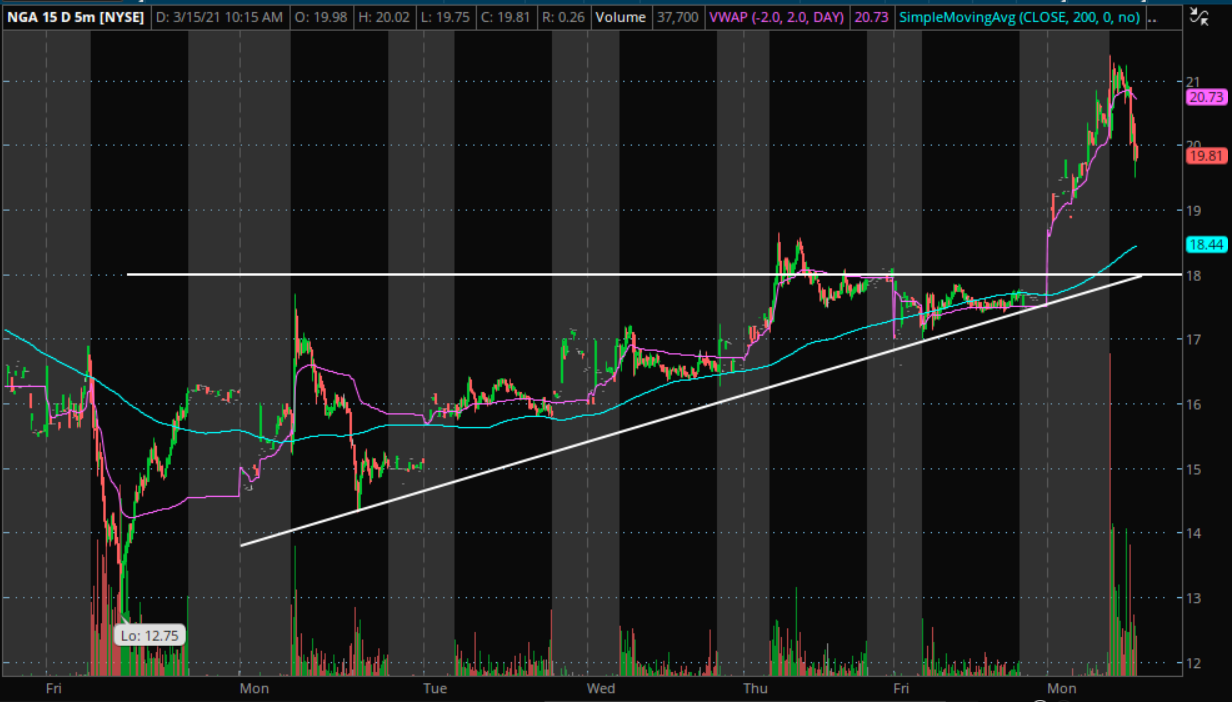The width and height of the screenshot is (1232, 702).
Task: Click the Tue label on the time axis
Action: point(434,689)
